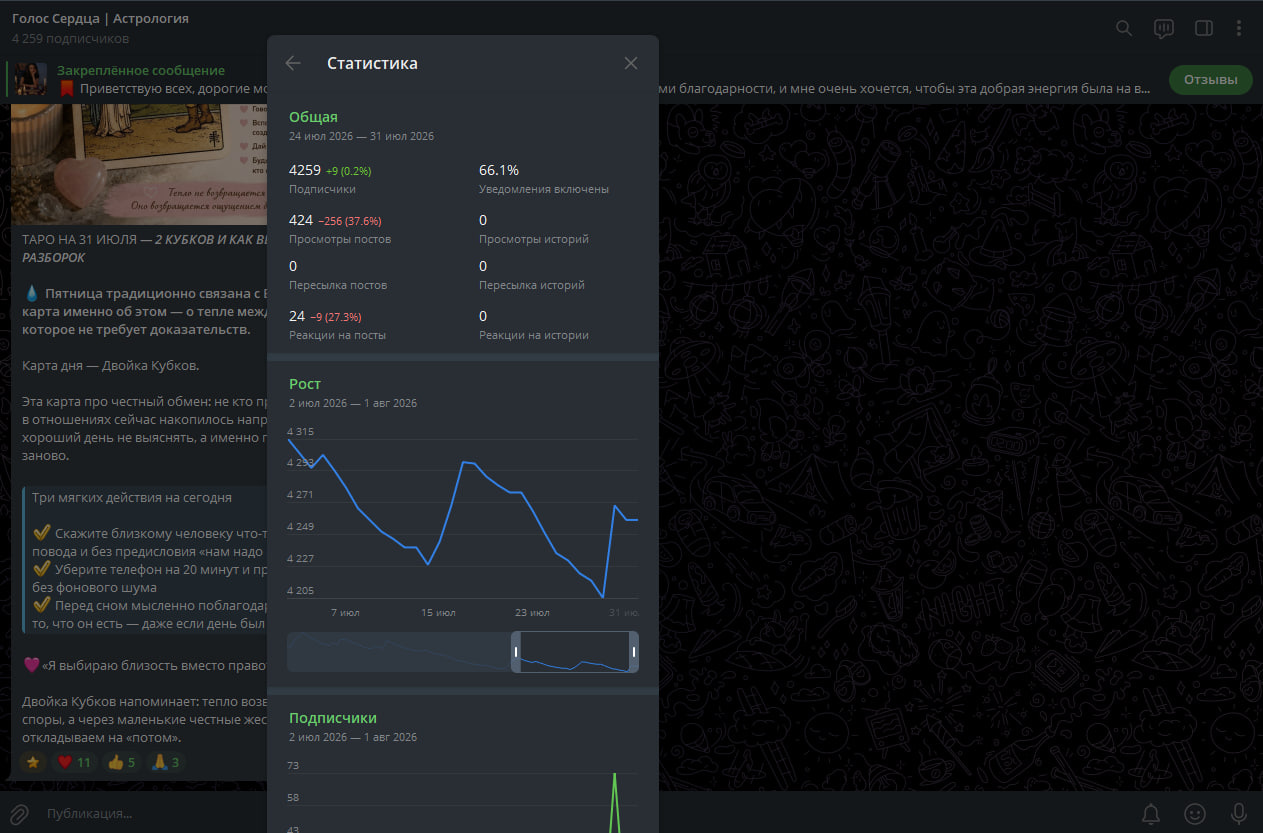The height and width of the screenshot is (833, 1263).
Task: Toggle the right sidebar panel icon
Action: click(1204, 28)
